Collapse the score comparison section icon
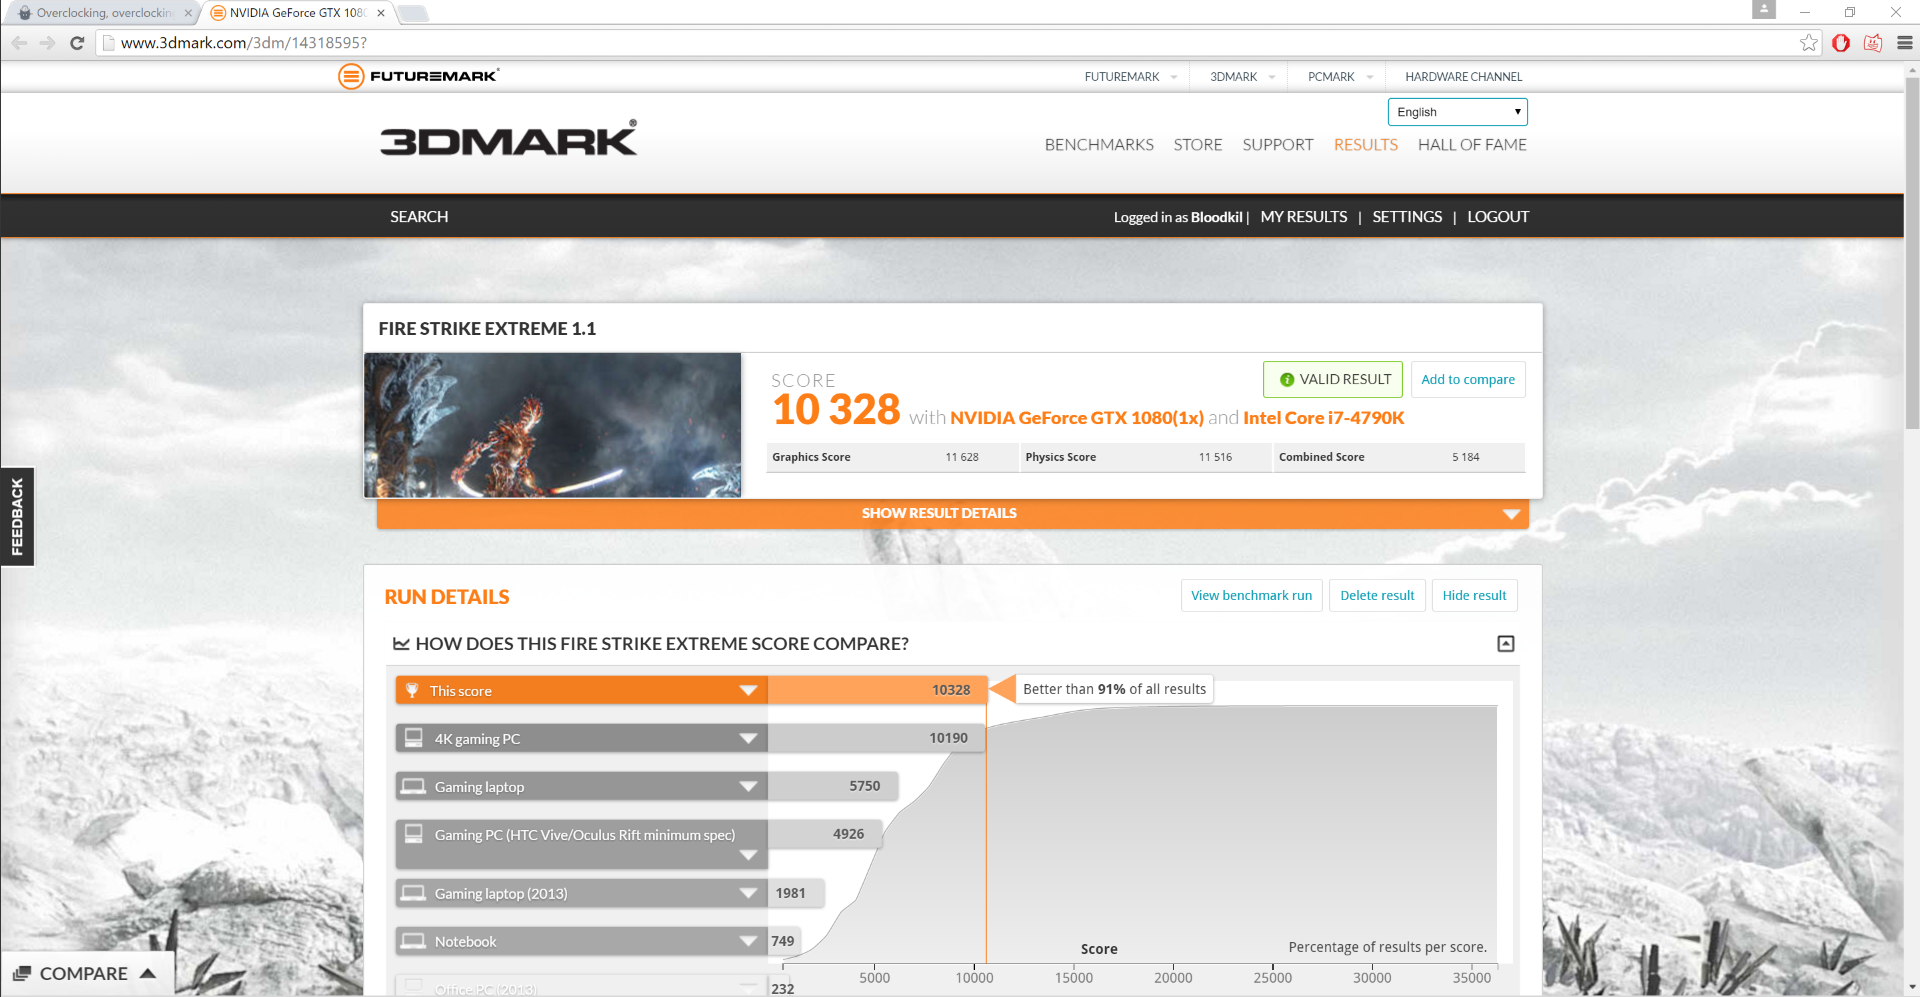 tap(1506, 644)
